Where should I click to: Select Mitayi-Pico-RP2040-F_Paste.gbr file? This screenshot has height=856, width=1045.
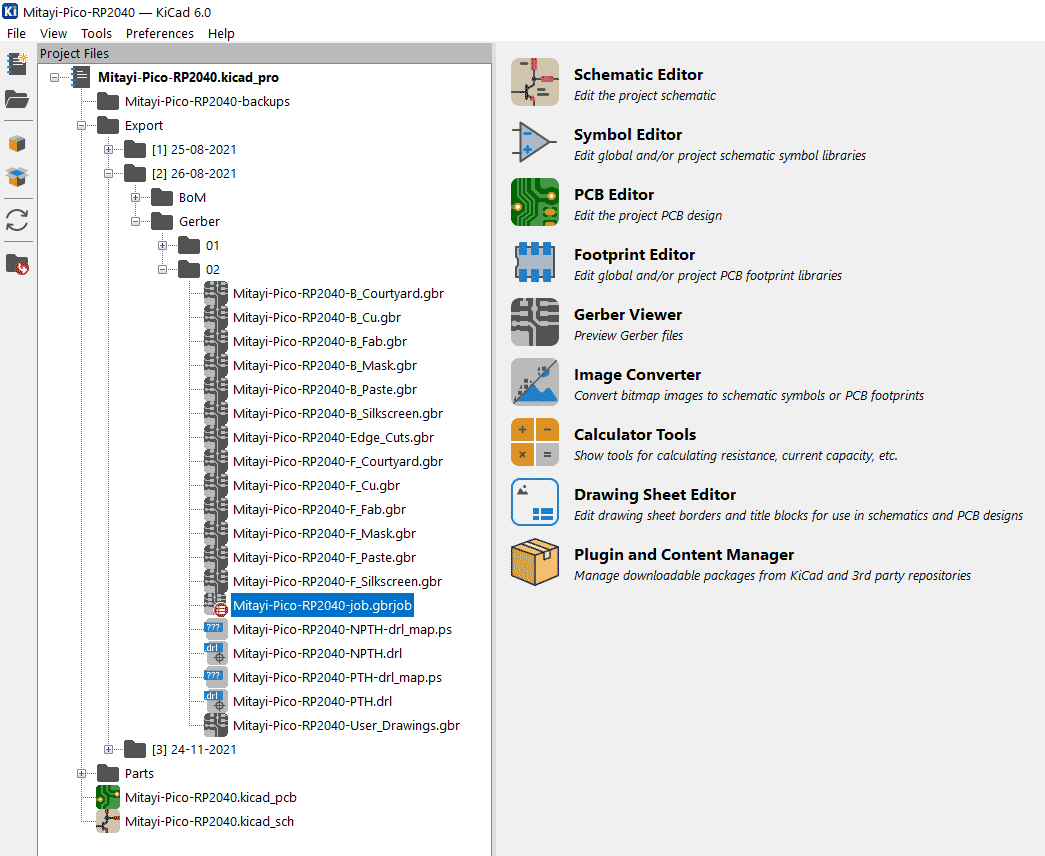(x=325, y=557)
